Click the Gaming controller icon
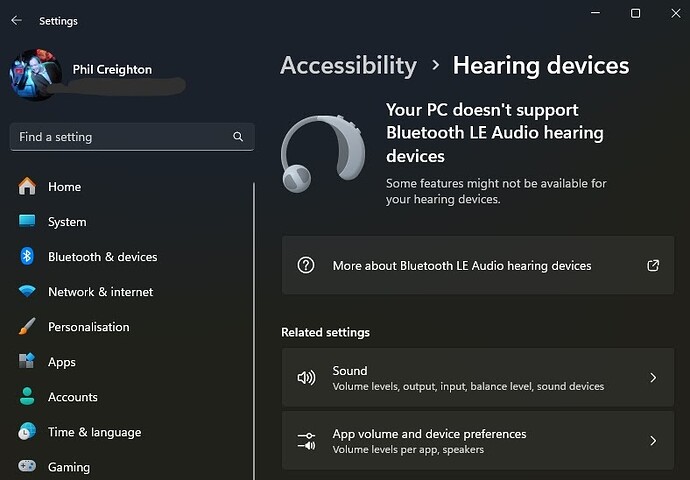Screen dimensions: 690x480 point(27,466)
